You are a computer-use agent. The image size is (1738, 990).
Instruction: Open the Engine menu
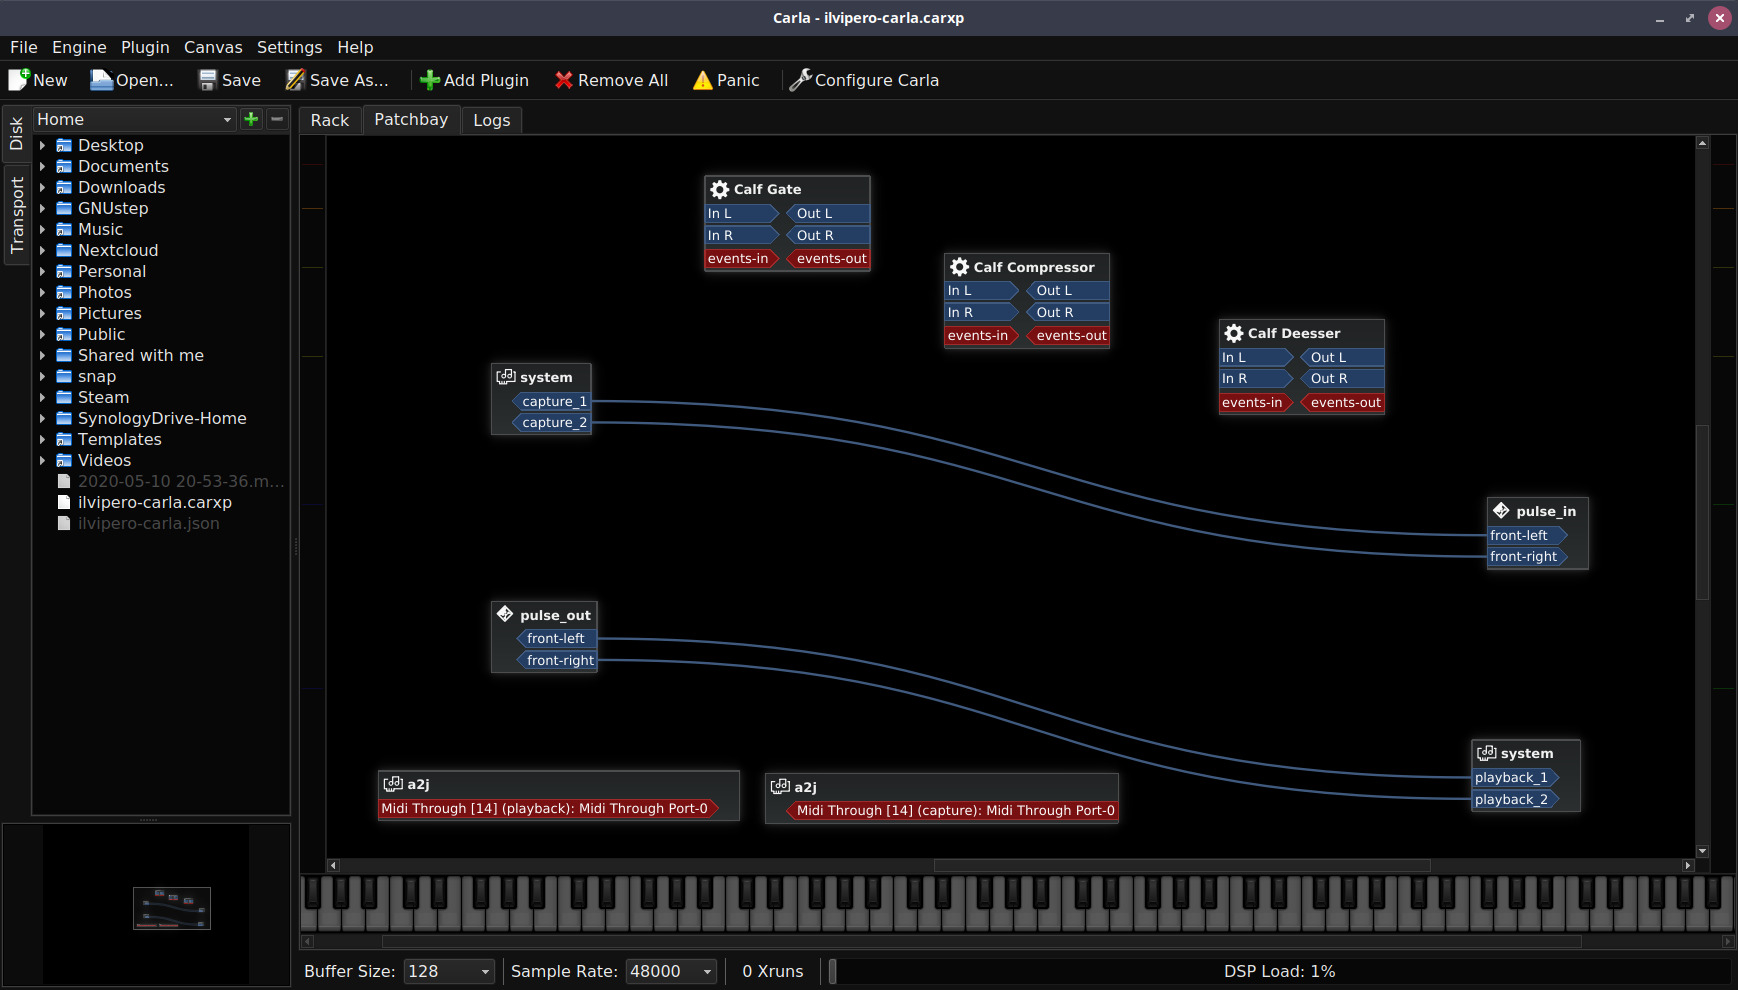[x=78, y=47]
